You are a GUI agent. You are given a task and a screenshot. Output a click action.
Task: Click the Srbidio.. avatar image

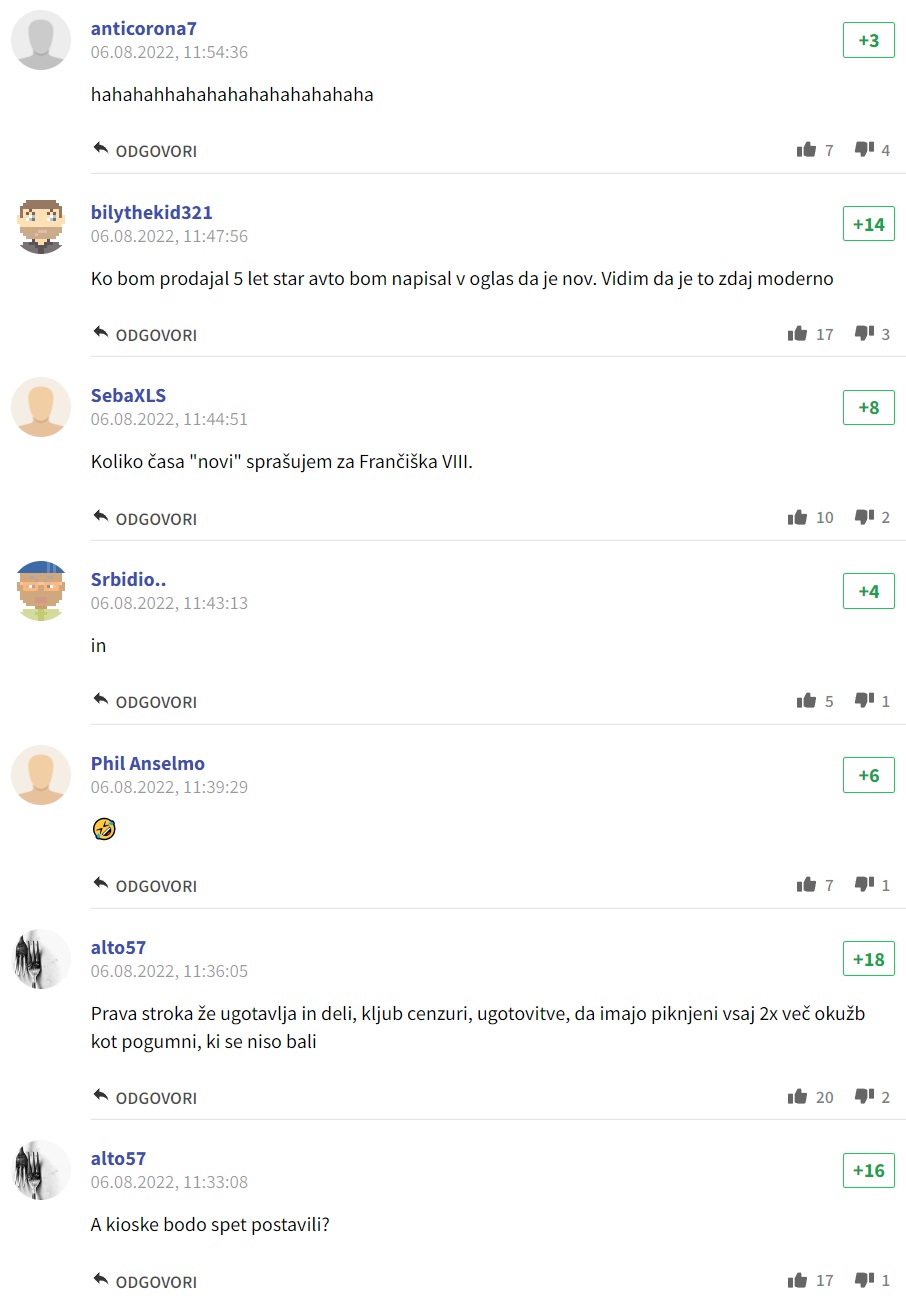click(x=41, y=591)
